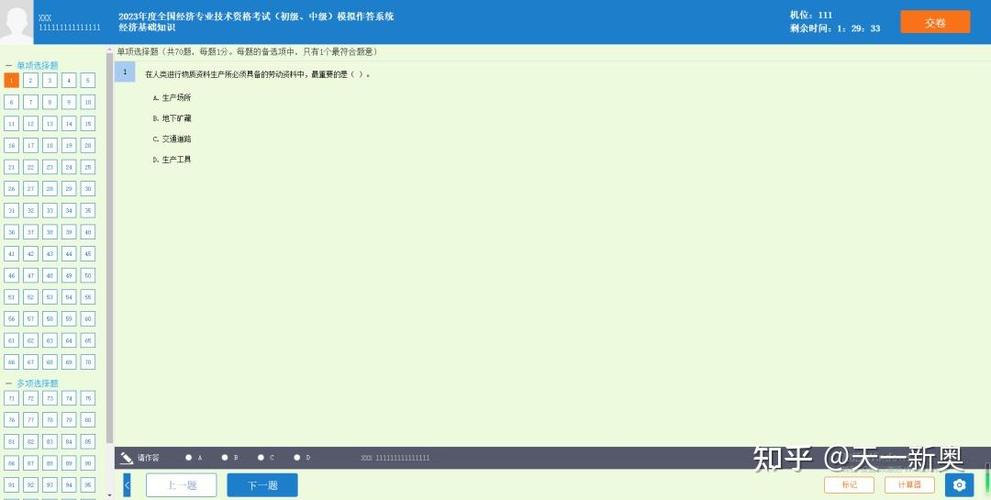991x500 pixels.
Task: Jump to question 44
Action: [69, 253]
